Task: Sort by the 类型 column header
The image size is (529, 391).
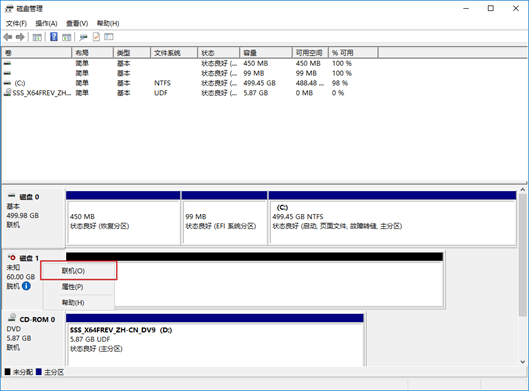Action: 132,53
